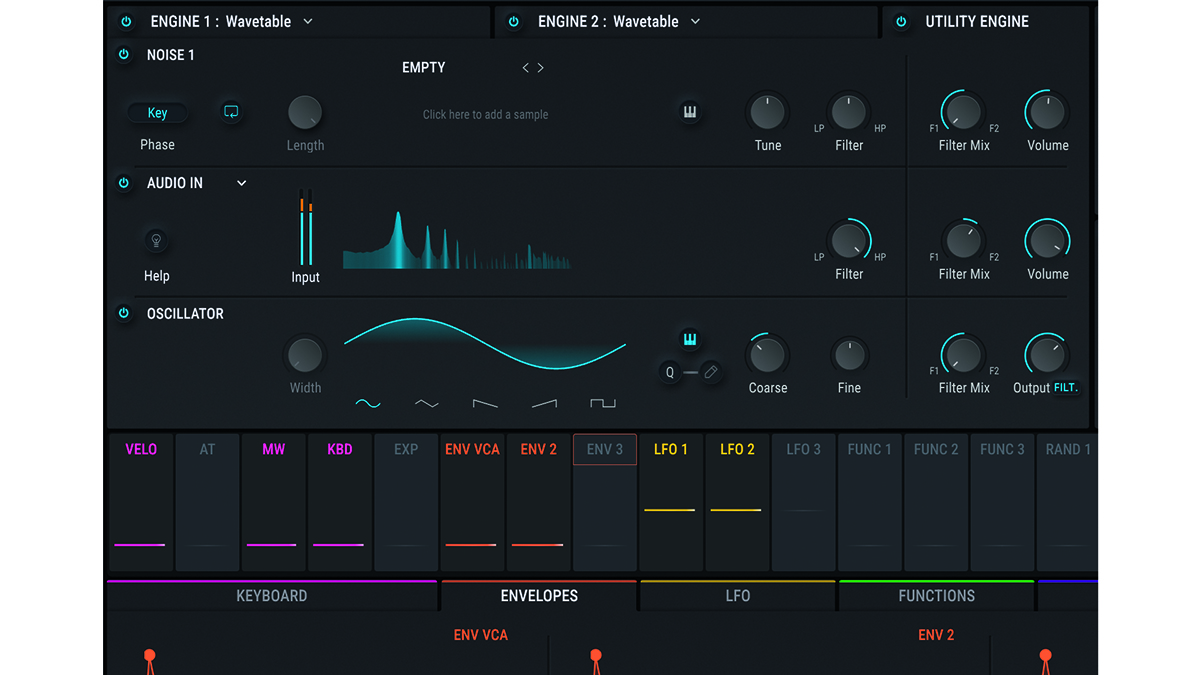
Task: Disable the Audio In power switch
Action: coord(124,183)
